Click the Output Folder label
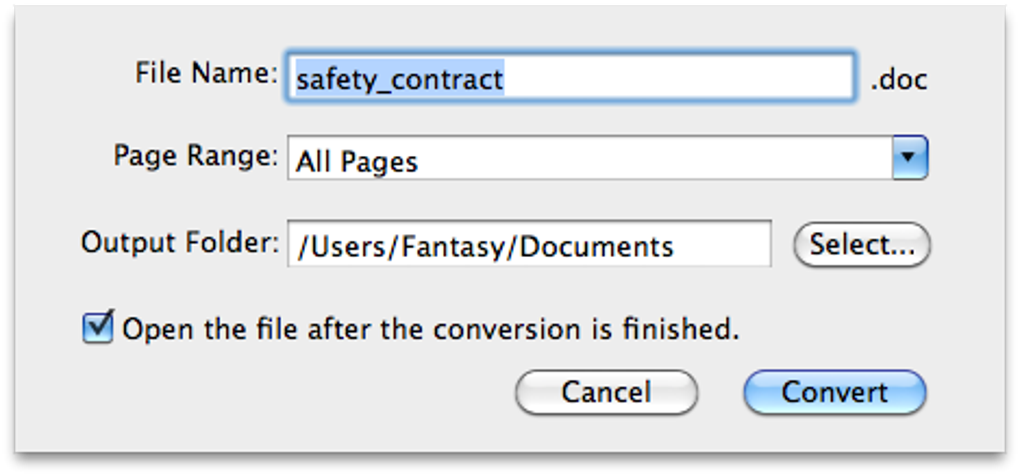This screenshot has height=476, width=1020. (180, 242)
